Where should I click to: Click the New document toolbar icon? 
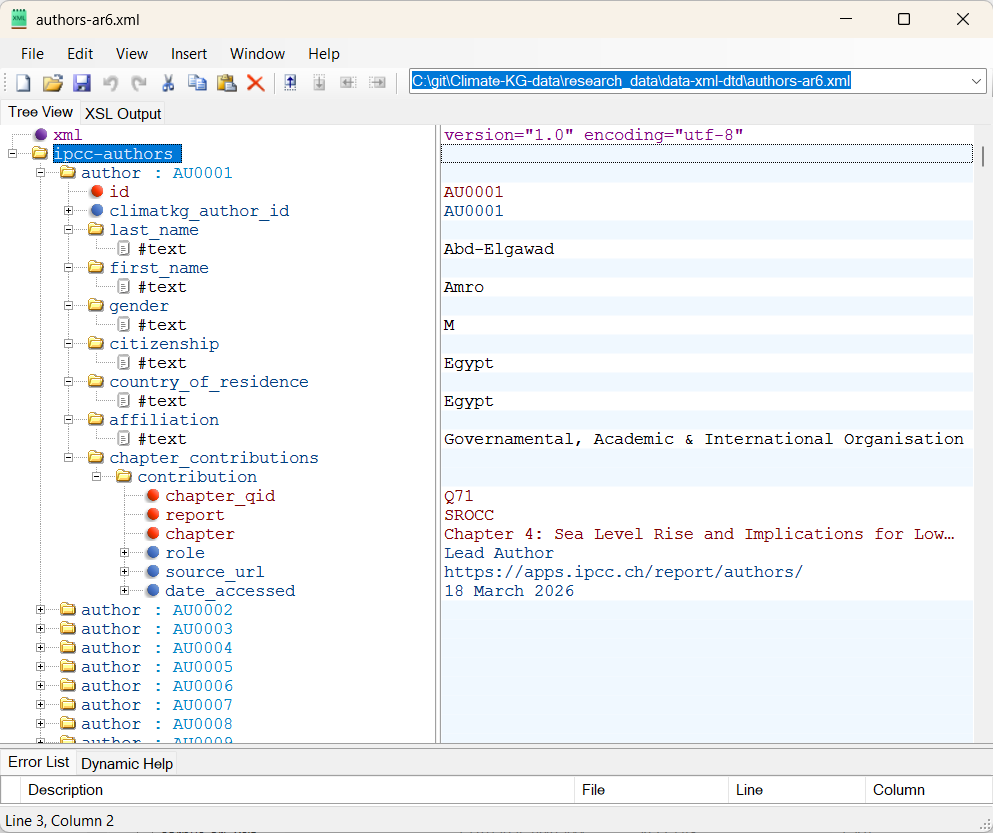(x=23, y=83)
